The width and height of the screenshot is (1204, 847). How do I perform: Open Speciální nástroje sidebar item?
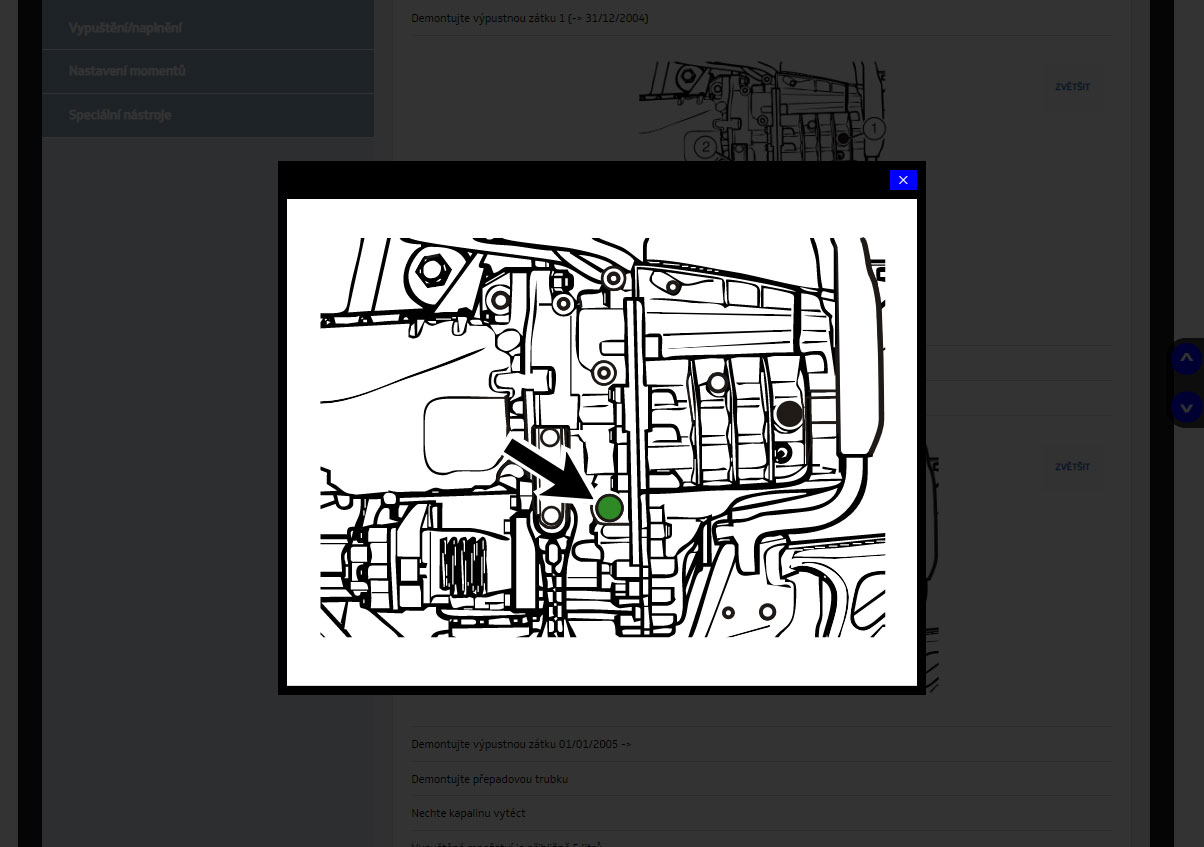pos(208,115)
